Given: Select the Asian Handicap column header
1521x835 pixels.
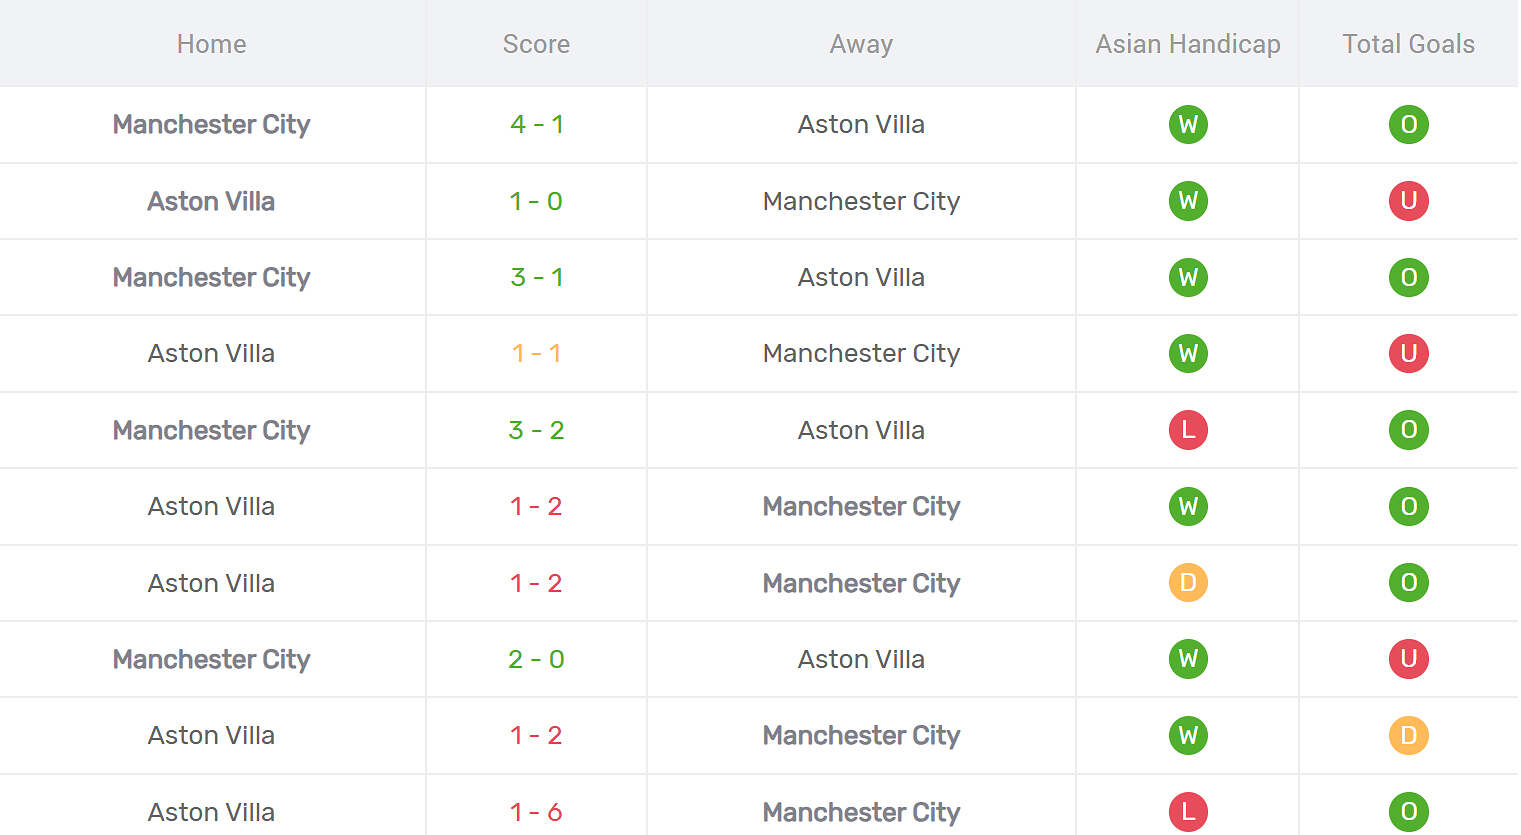Looking at the screenshot, I should tap(1188, 44).
